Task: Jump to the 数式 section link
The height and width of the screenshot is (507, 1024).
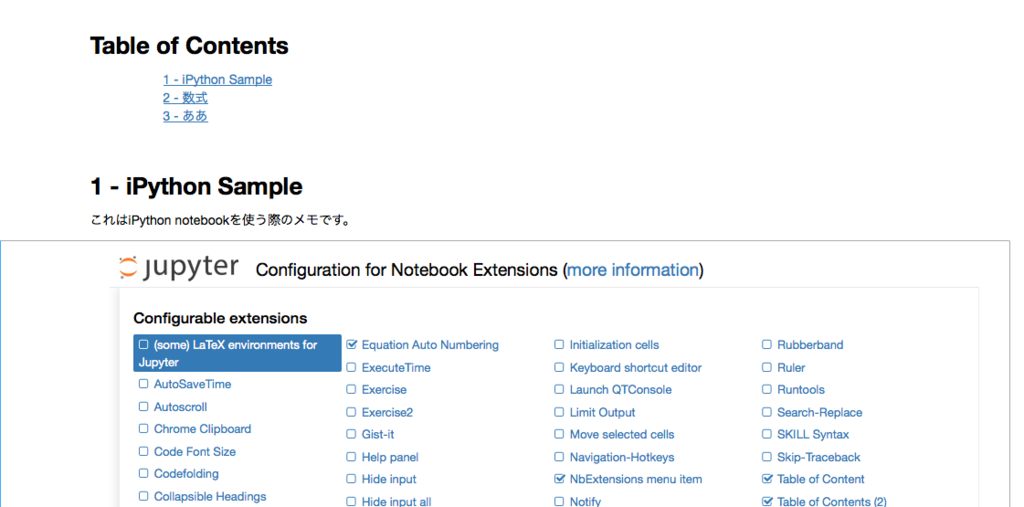Action: (x=185, y=98)
